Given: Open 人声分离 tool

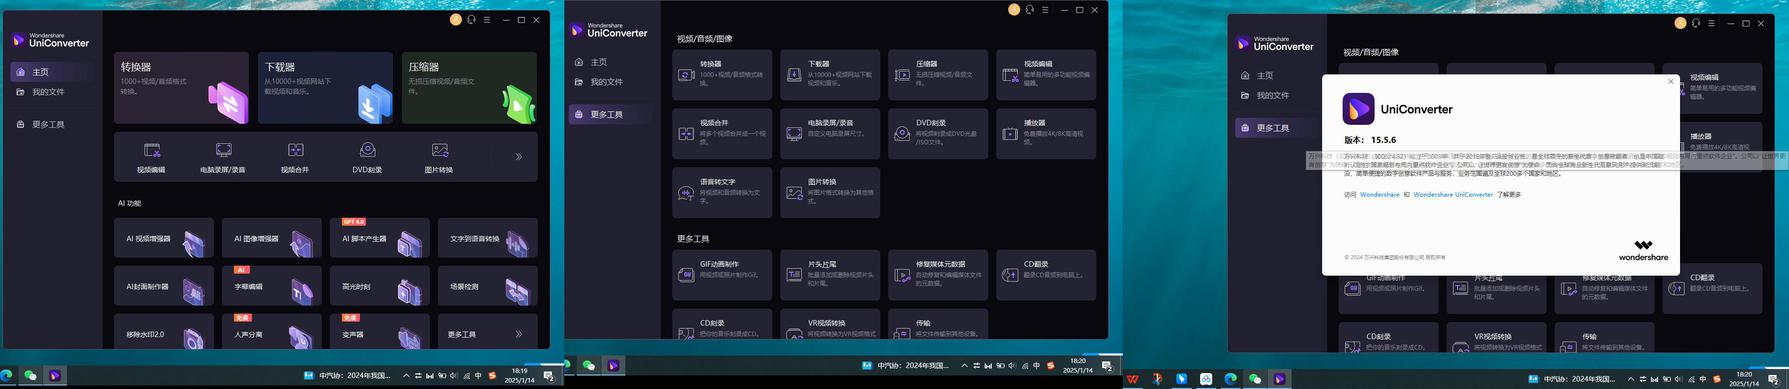Looking at the screenshot, I should 272,332.
